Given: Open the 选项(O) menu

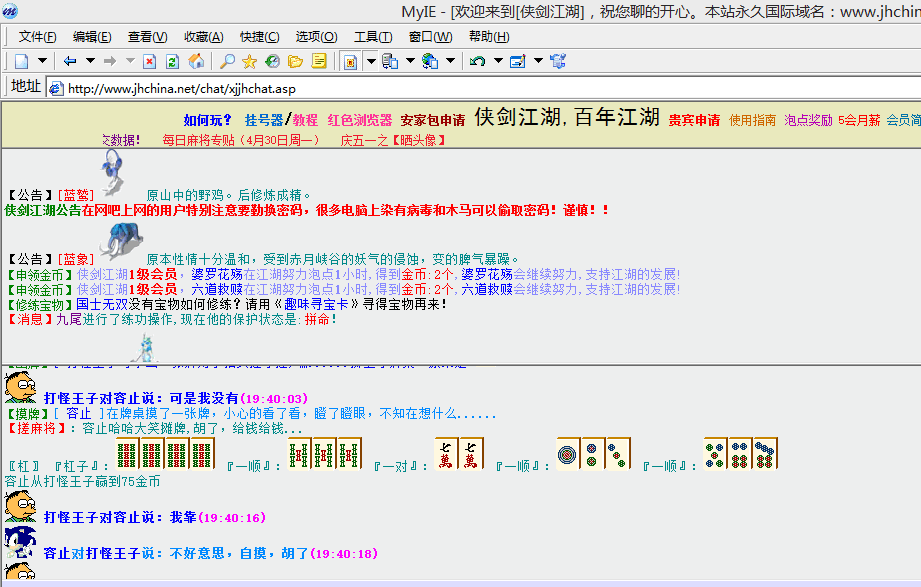Looking at the screenshot, I should point(317,37).
